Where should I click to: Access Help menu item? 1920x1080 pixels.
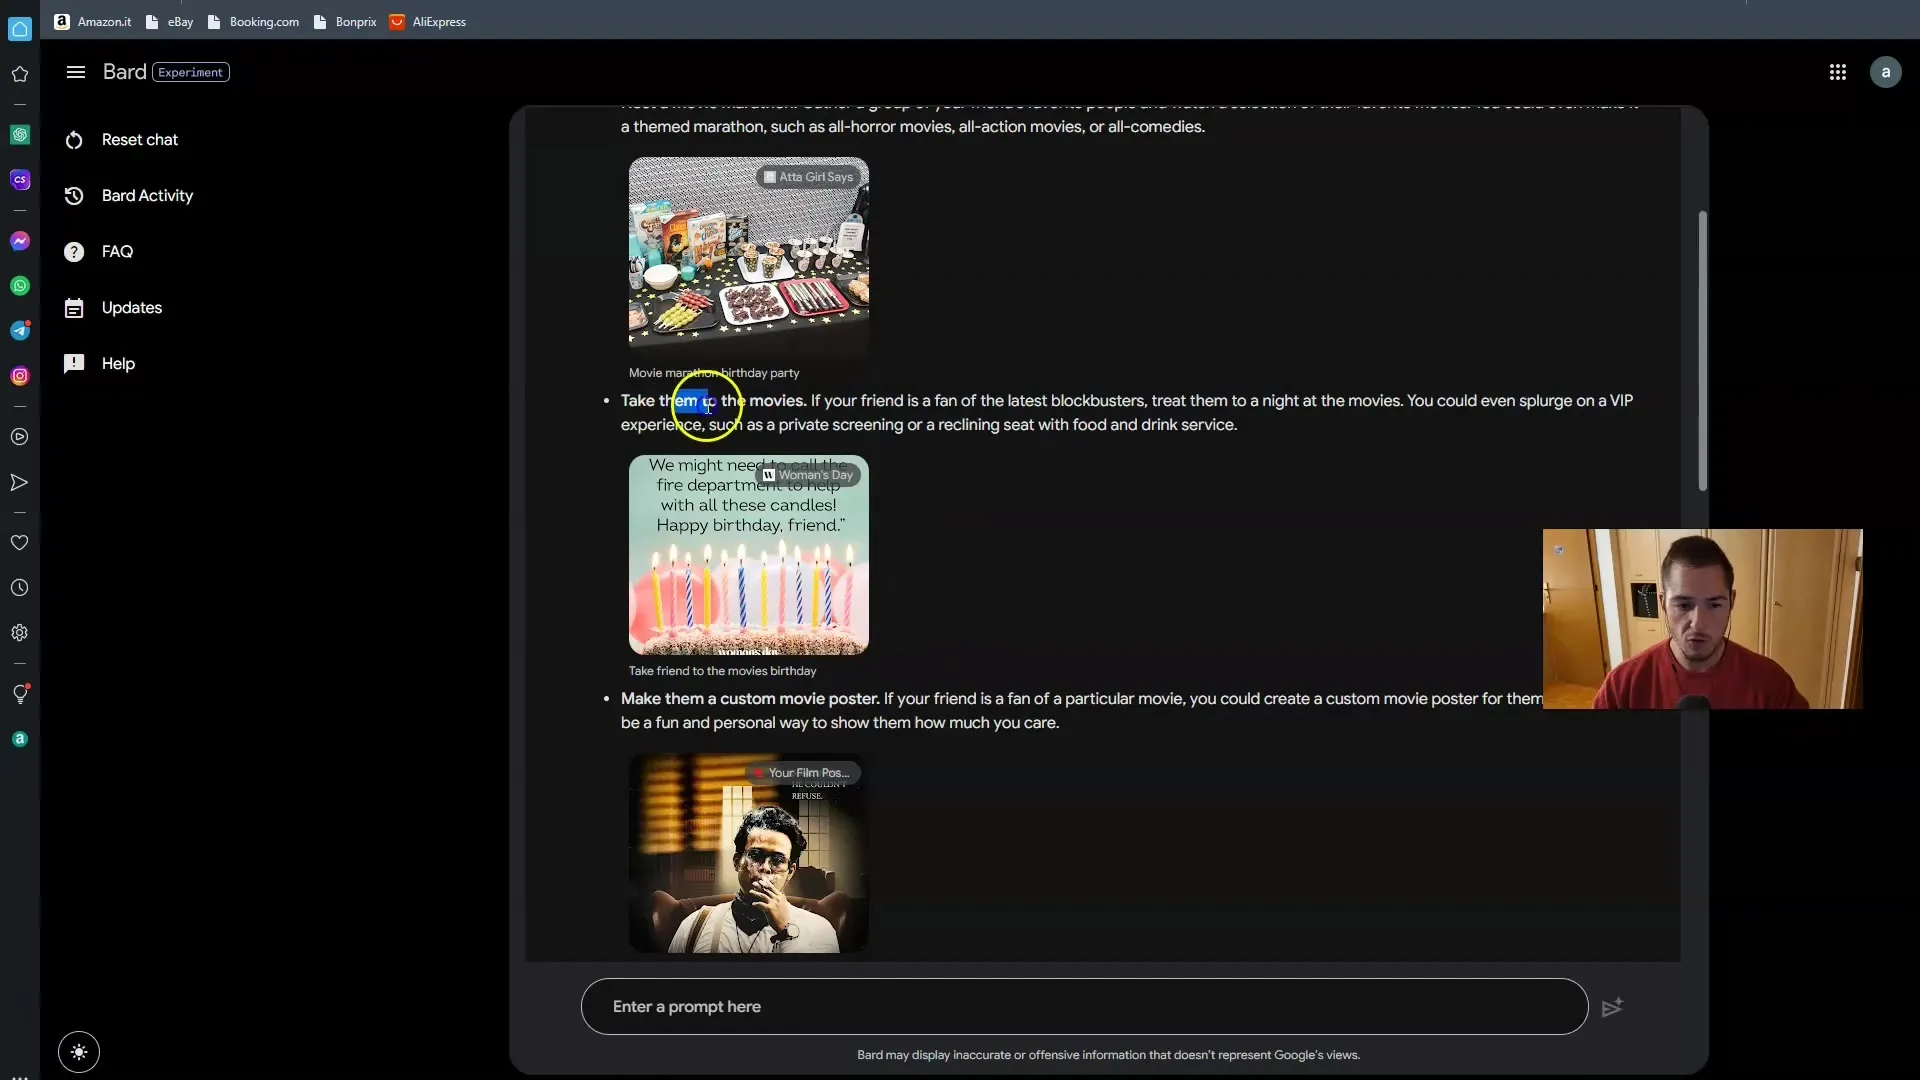(x=119, y=364)
